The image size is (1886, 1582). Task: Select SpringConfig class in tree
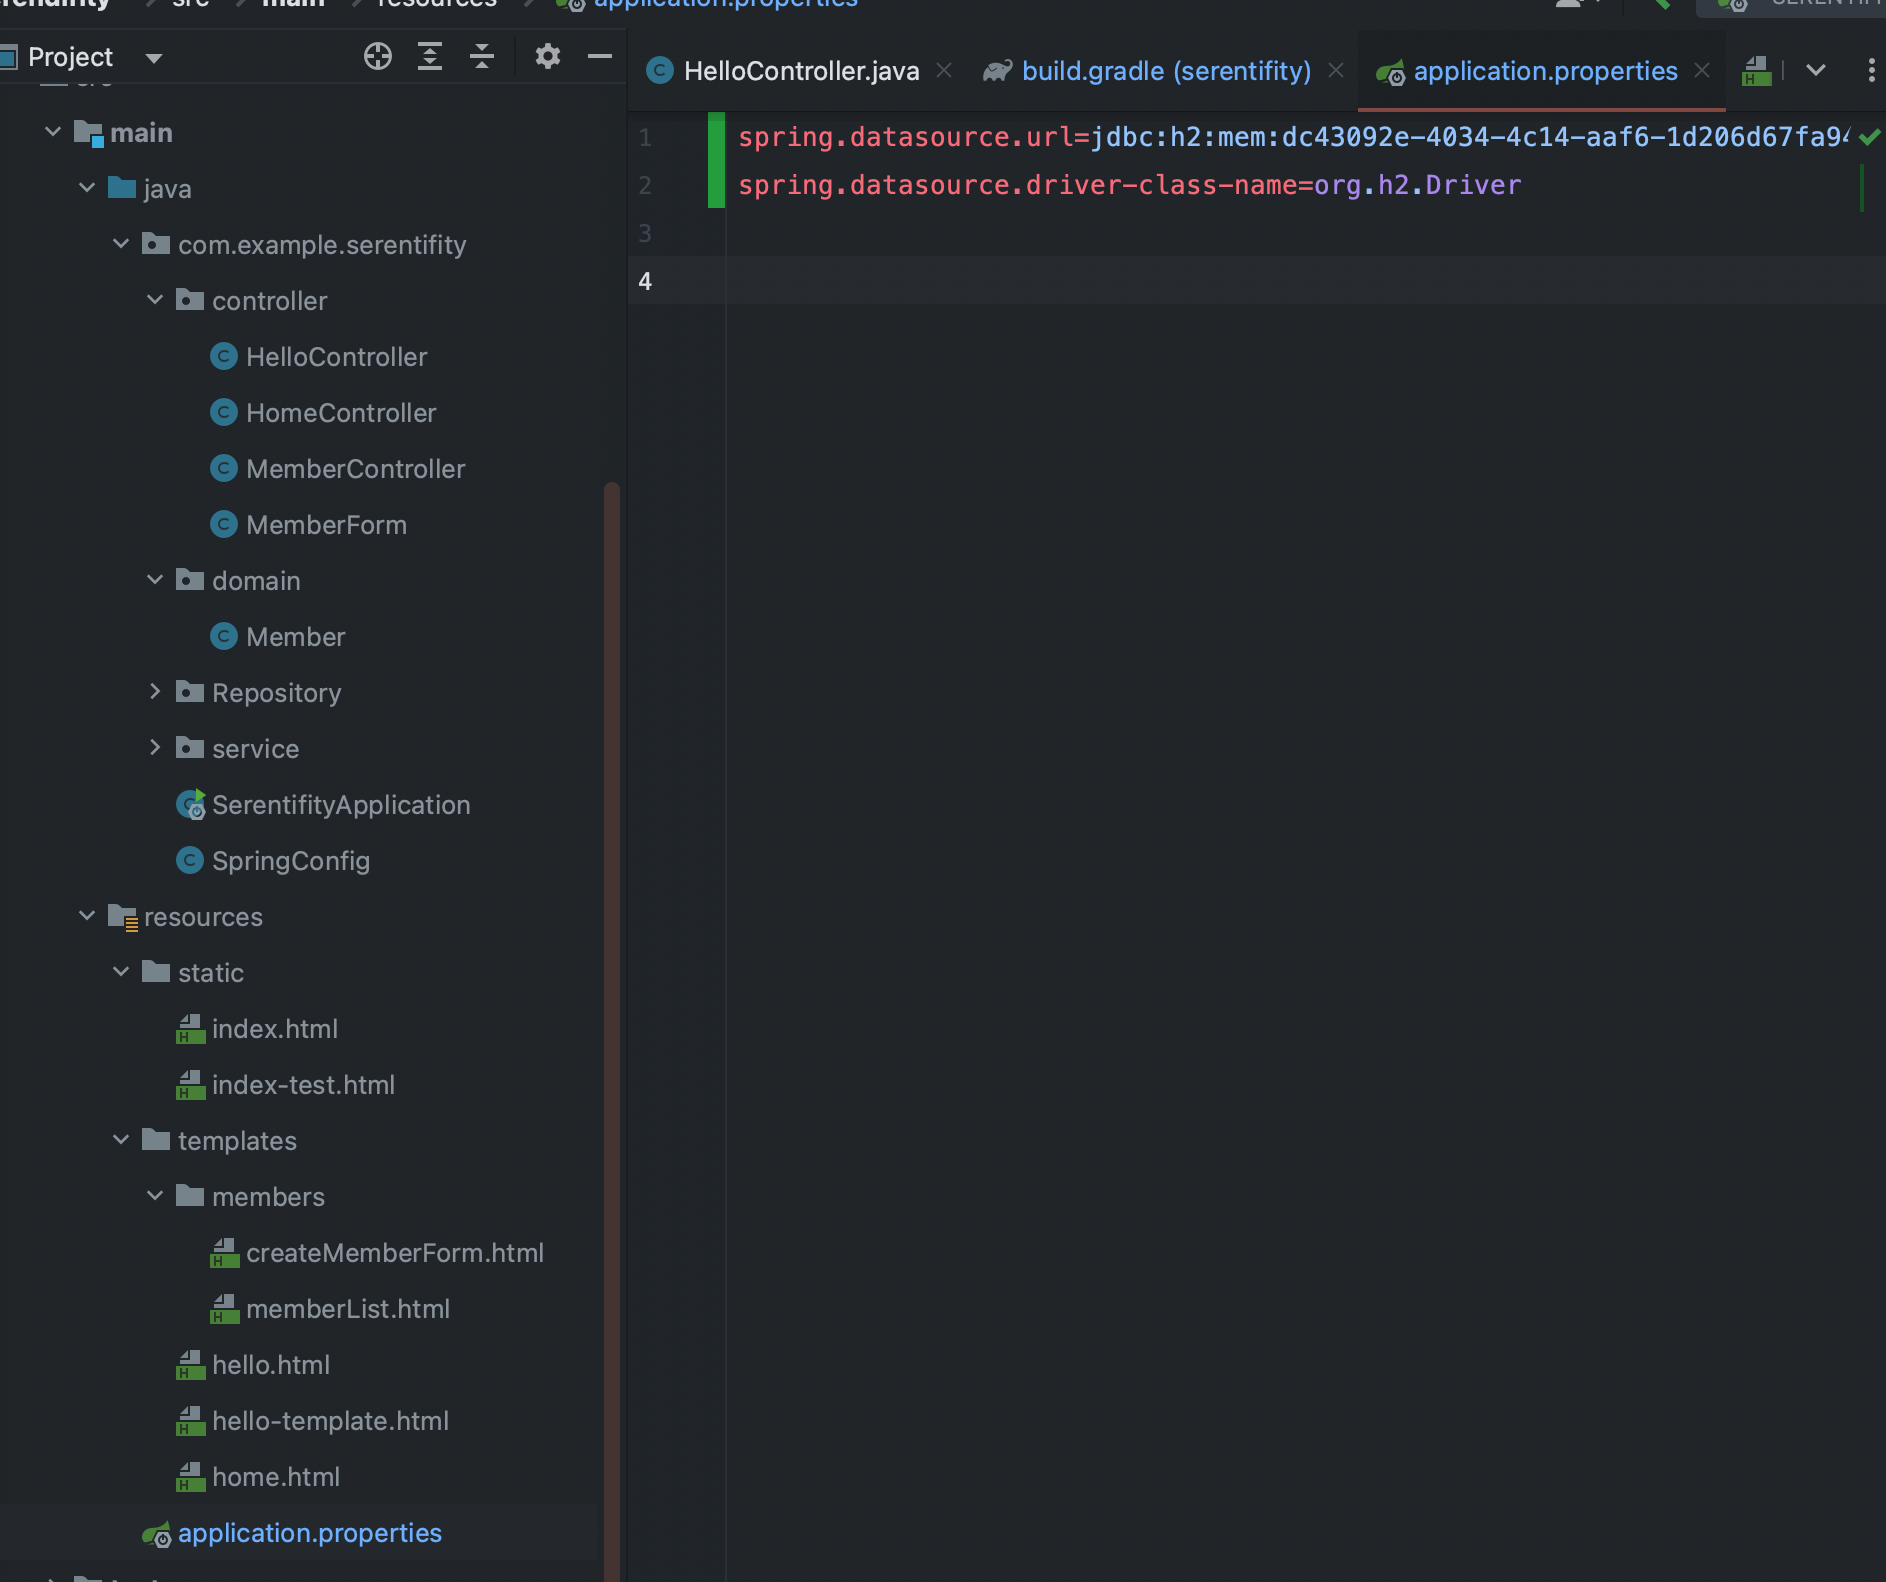[290, 861]
